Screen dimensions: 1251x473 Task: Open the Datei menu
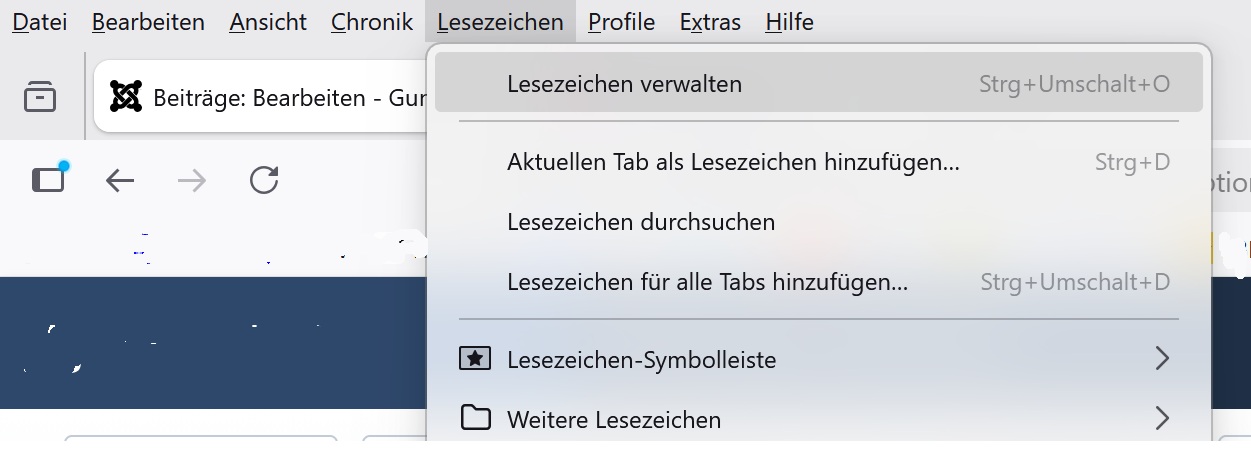tap(39, 22)
